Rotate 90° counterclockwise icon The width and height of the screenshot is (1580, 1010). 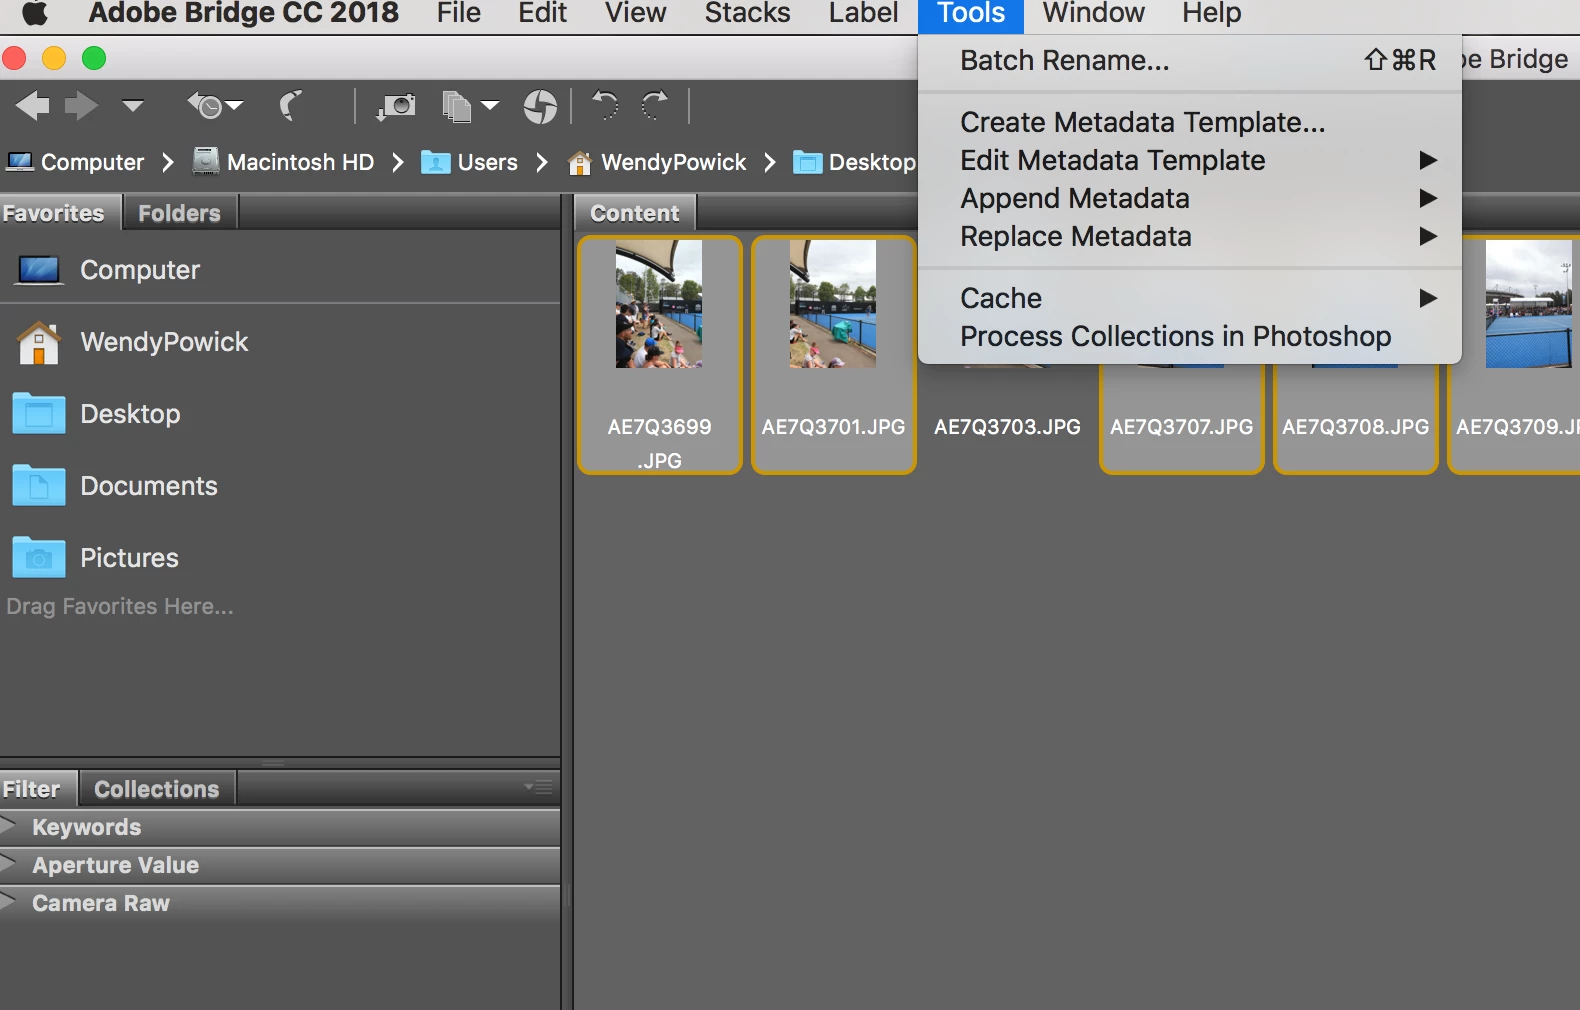(x=605, y=105)
